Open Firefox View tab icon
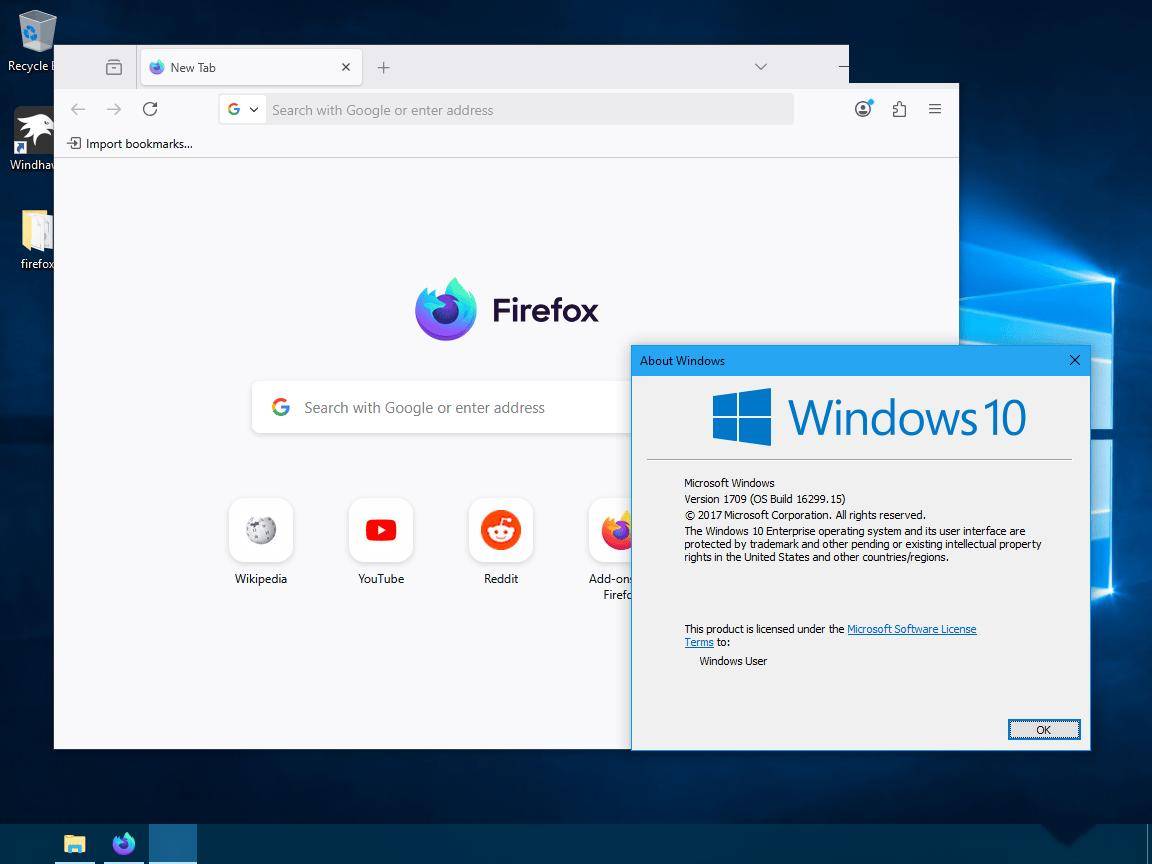 [114, 67]
